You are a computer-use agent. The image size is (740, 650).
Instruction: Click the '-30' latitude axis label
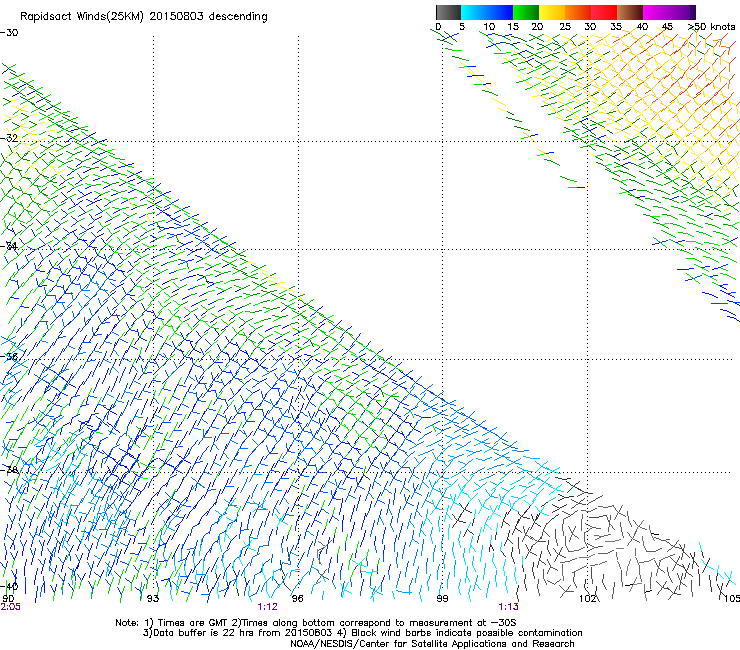point(9,33)
